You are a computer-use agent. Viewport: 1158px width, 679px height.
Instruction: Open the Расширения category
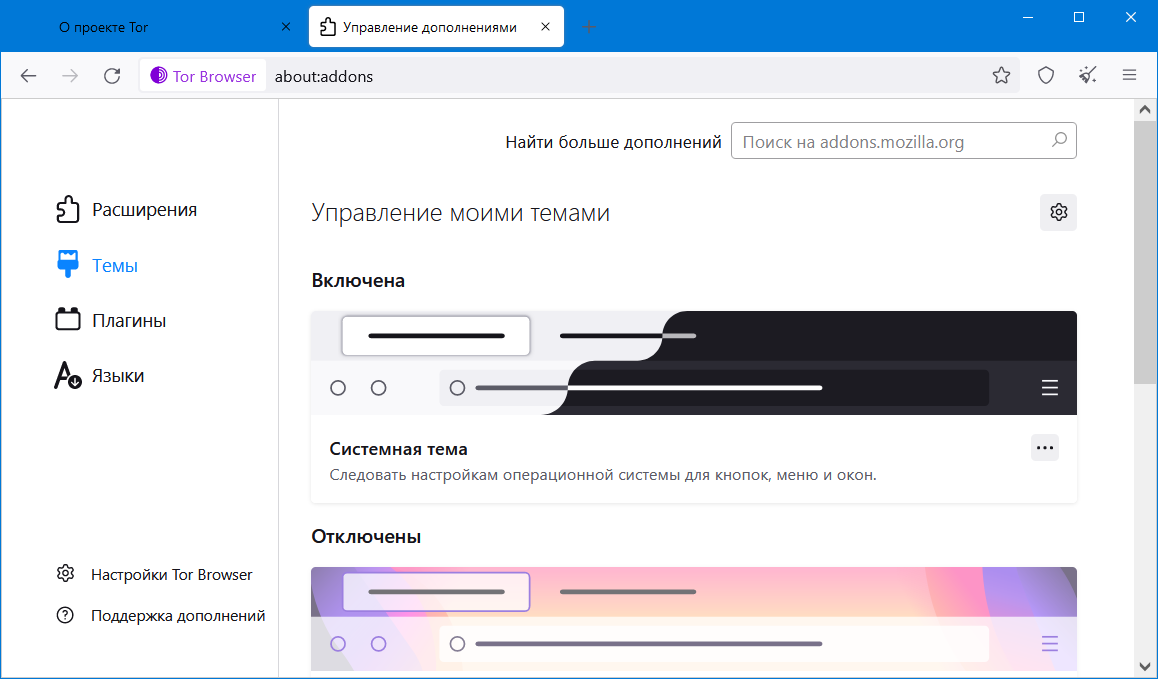(127, 209)
